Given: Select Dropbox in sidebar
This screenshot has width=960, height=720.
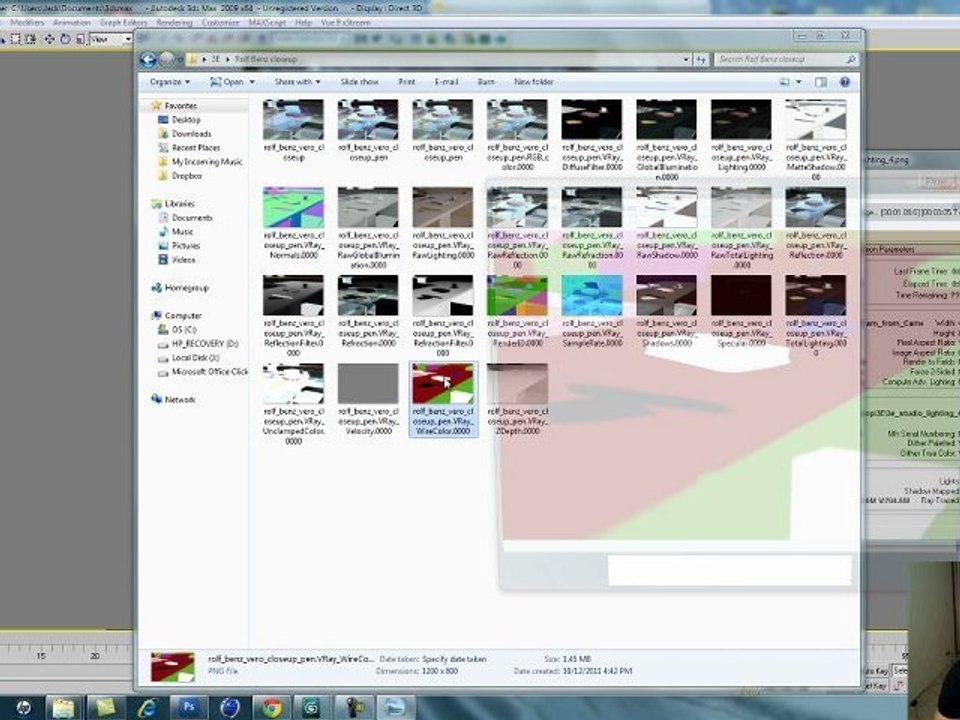Looking at the screenshot, I should [x=187, y=176].
